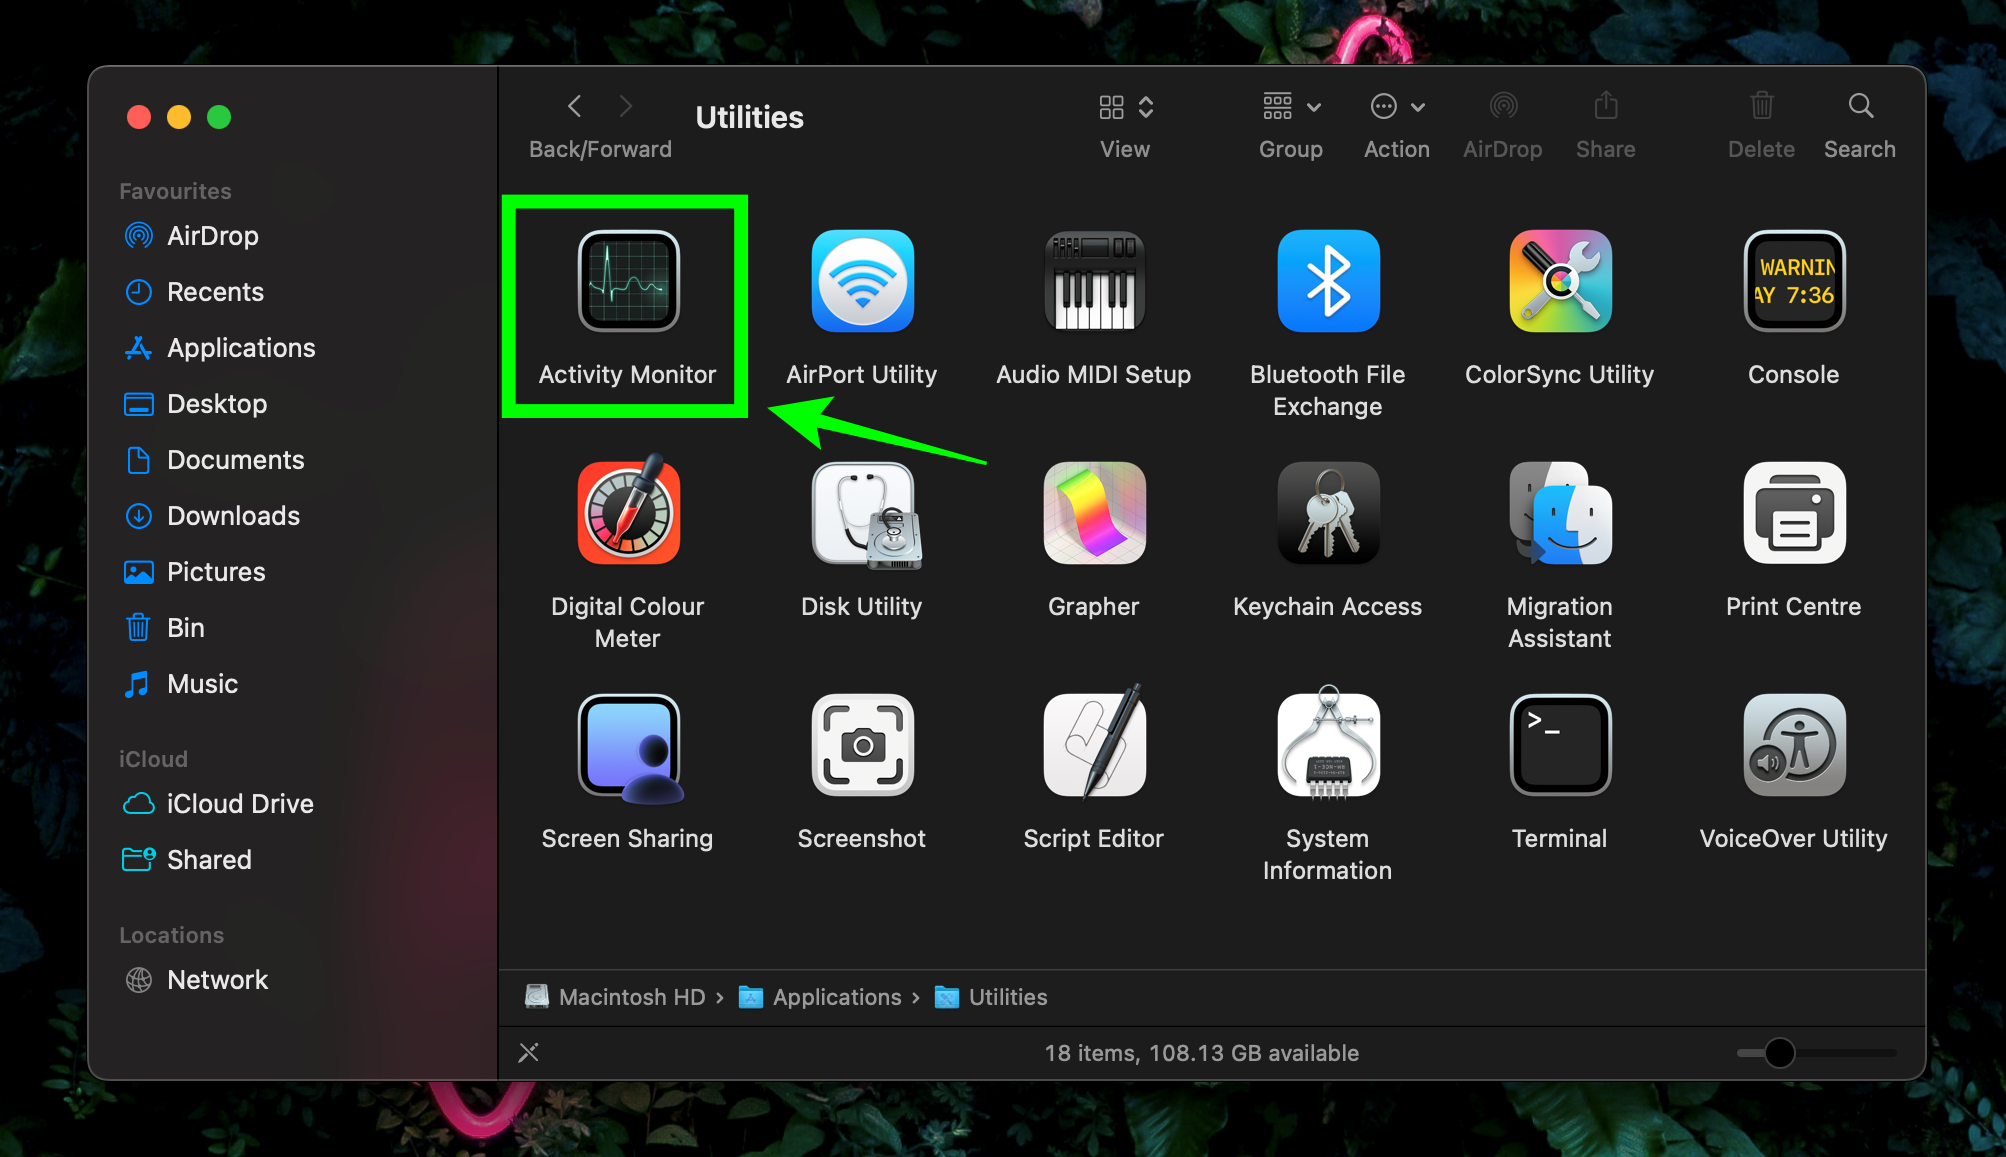The height and width of the screenshot is (1157, 2006).
Task: Open the View style switcher
Action: [x=1126, y=107]
